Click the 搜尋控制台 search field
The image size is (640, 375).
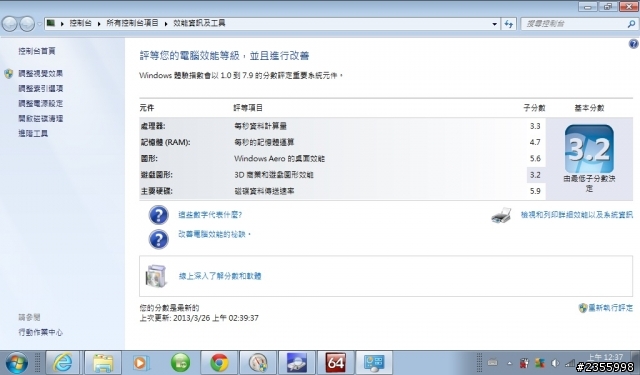(575, 24)
